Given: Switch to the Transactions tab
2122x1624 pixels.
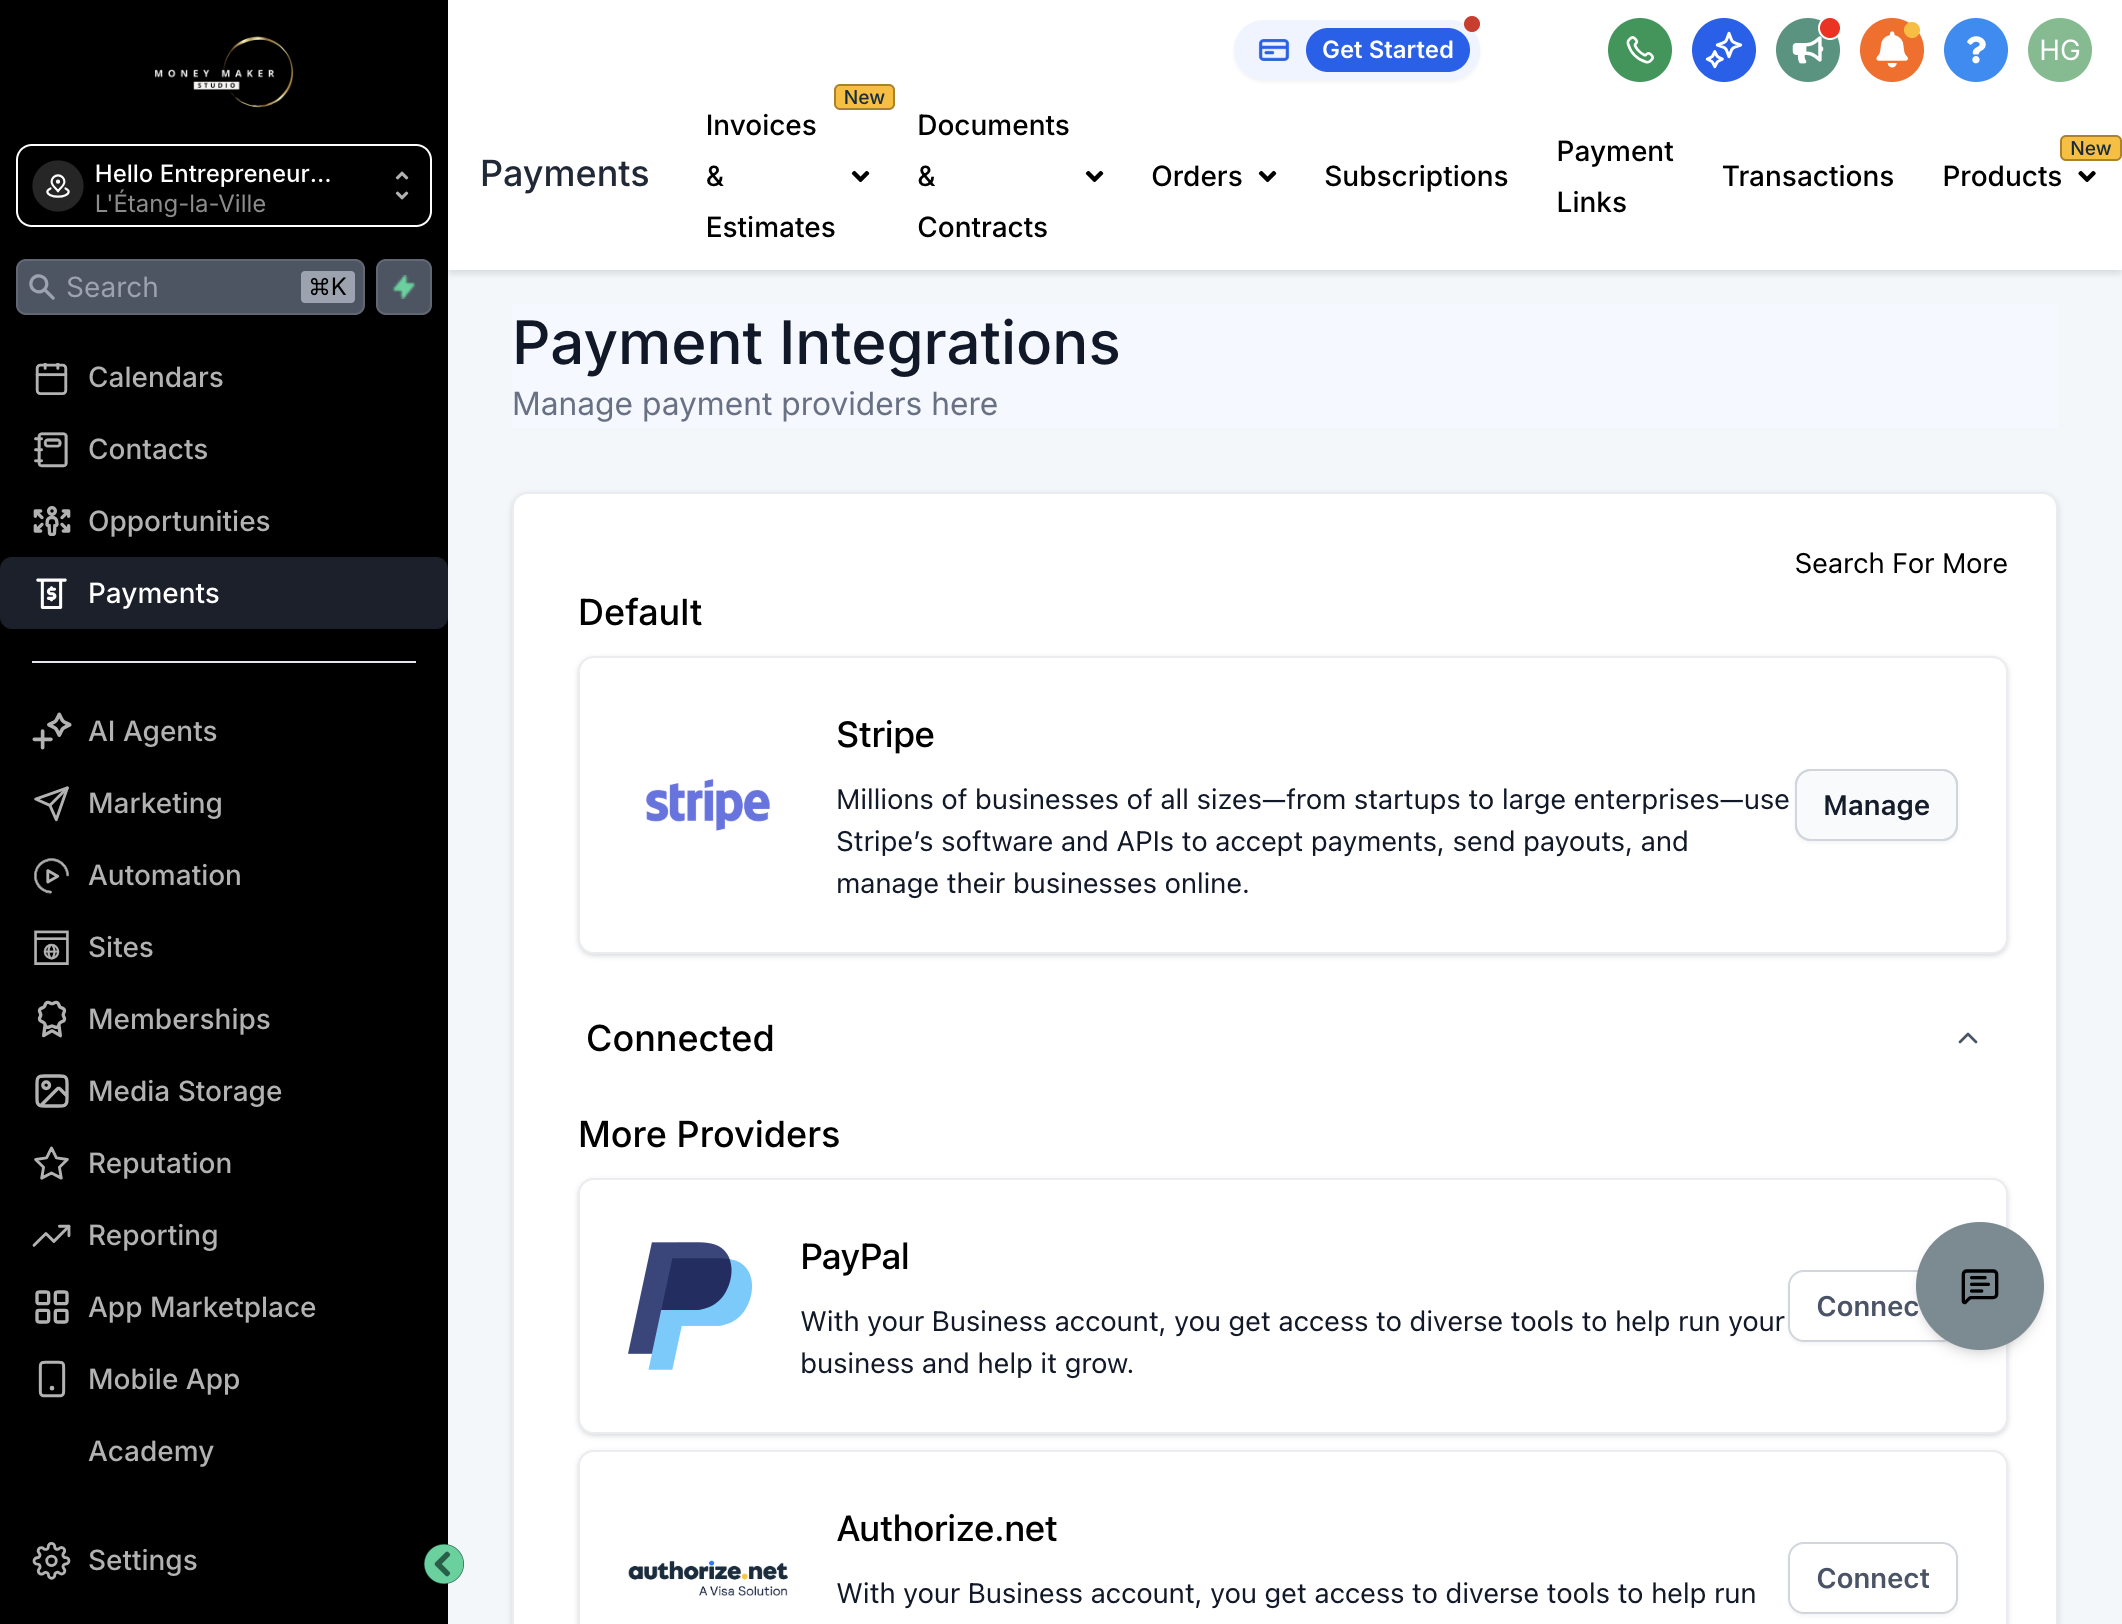Looking at the screenshot, I should tap(1808, 176).
